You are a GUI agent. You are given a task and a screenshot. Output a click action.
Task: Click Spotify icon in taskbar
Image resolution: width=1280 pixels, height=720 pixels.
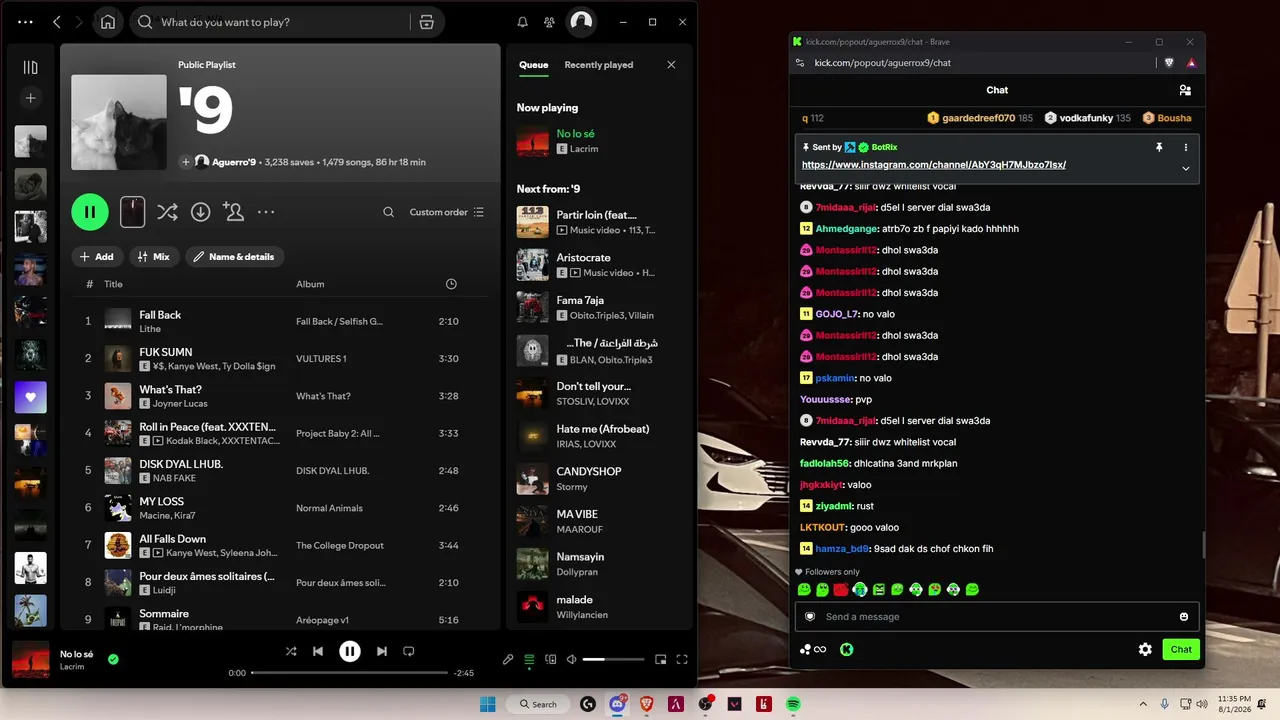pyautogui.click(x=793, y=704)
